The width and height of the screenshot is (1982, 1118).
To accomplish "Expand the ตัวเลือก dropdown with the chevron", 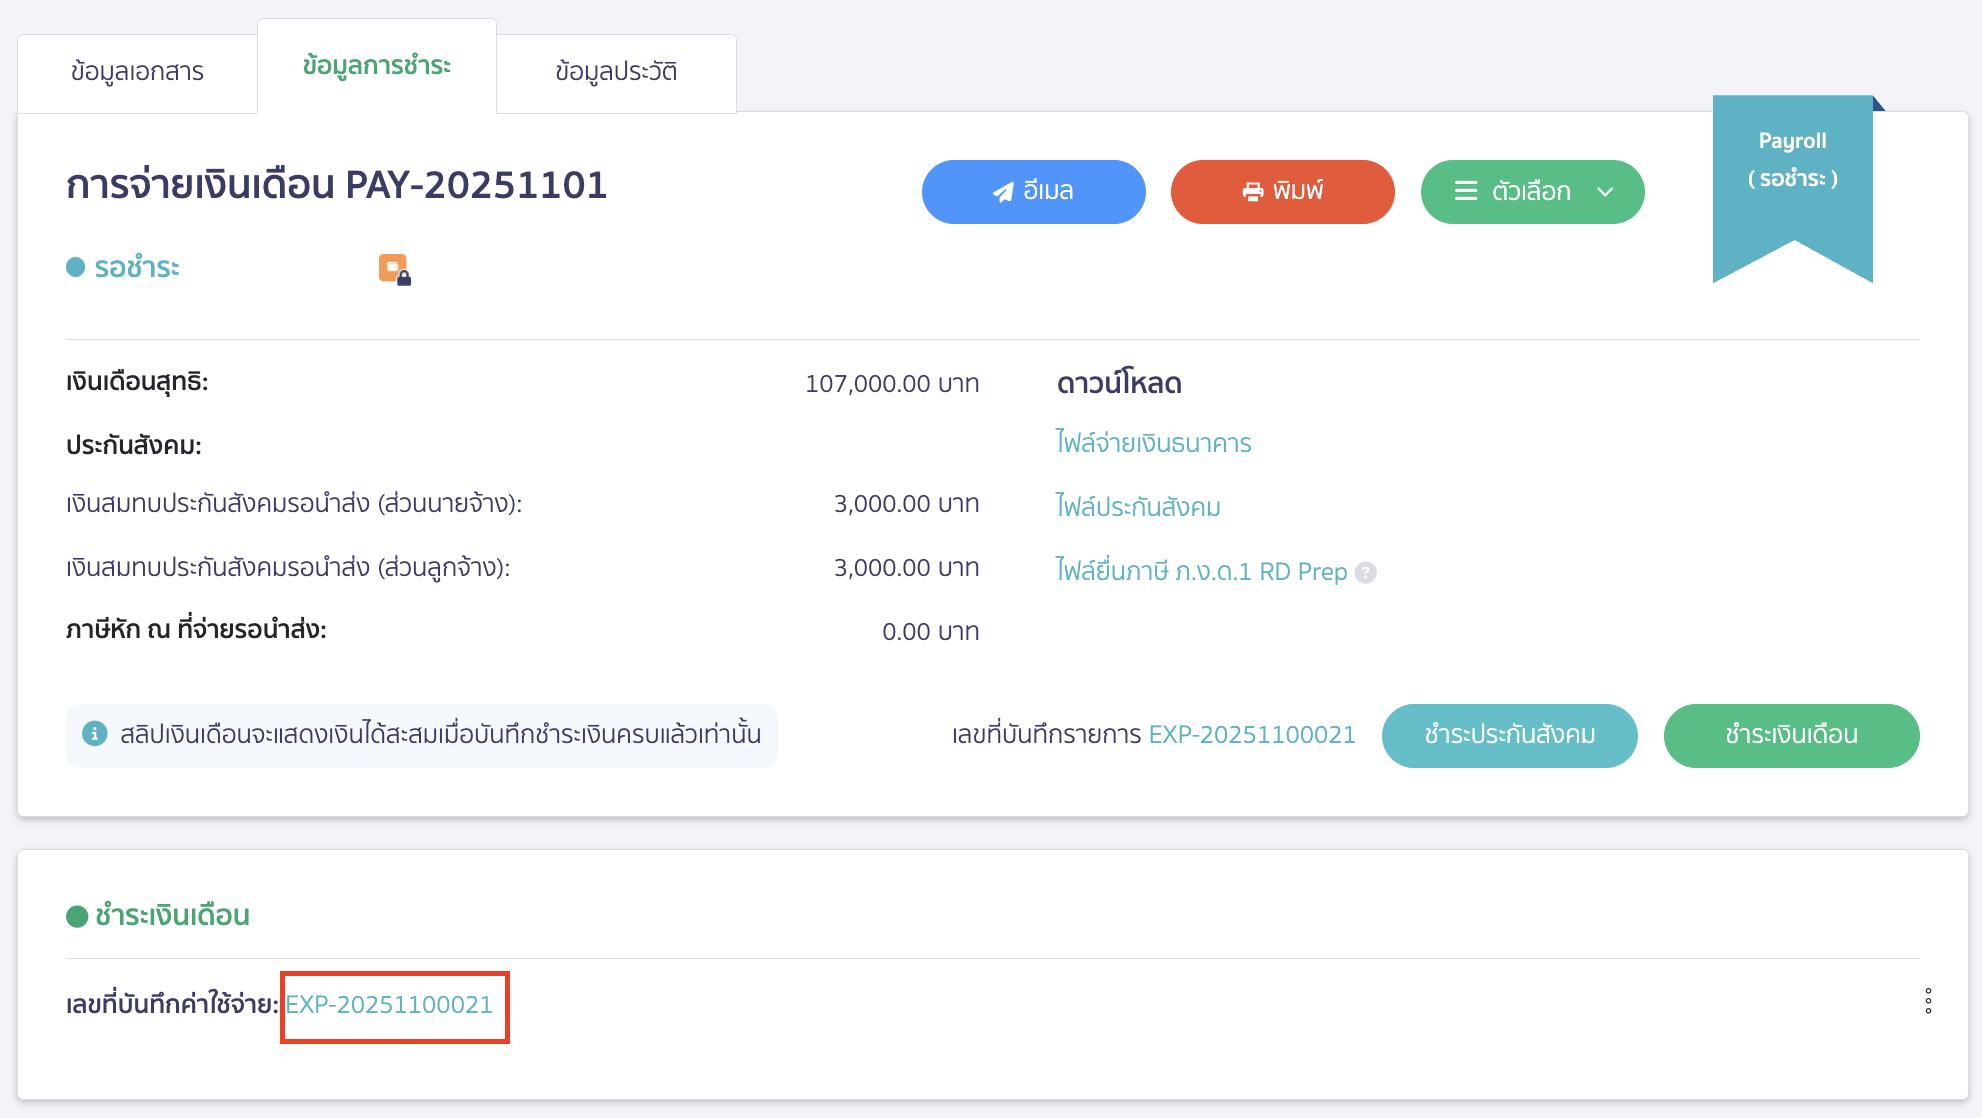I will (1605, 191).
